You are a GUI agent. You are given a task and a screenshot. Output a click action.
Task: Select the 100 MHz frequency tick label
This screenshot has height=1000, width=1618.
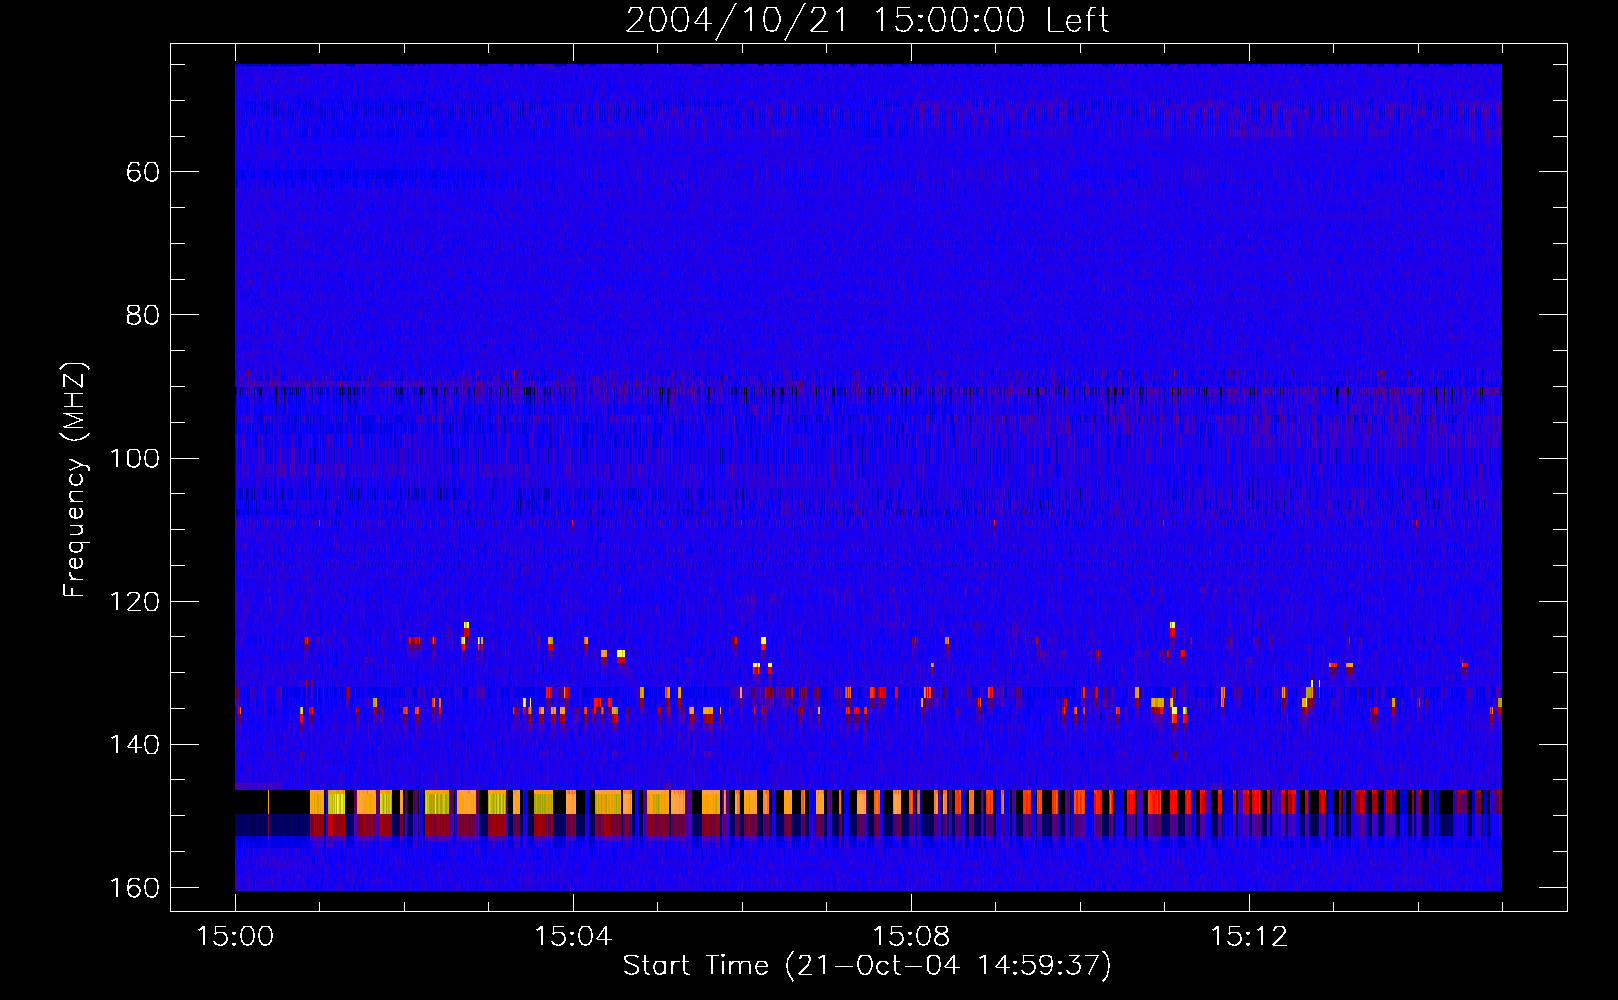tap(134, 458)
